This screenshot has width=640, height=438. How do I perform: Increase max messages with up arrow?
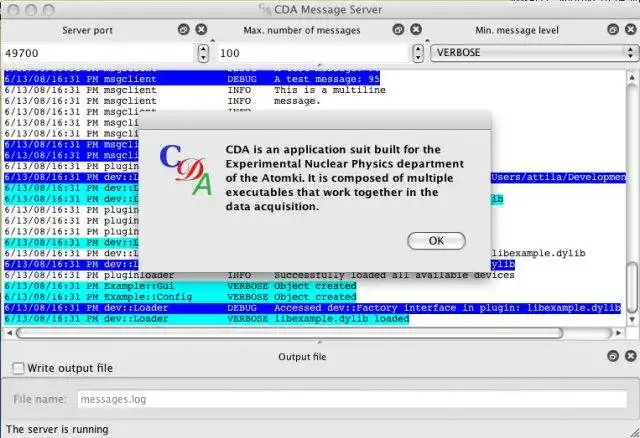coord(418,49)
